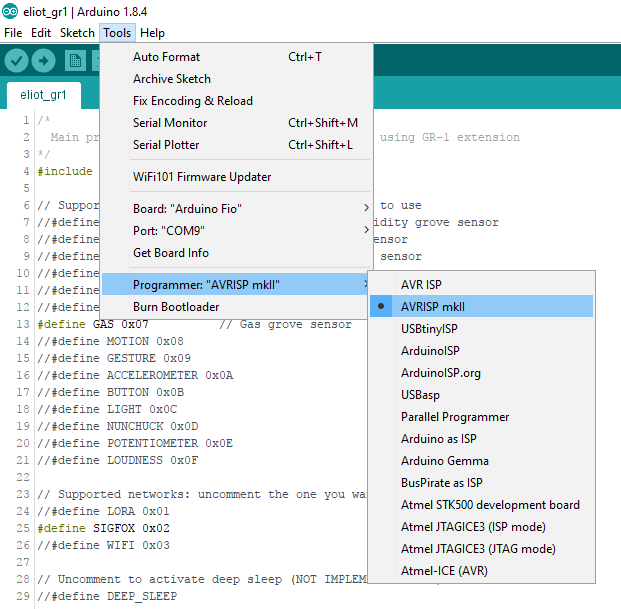Click code line '//#define LORA 0x01'
The height and width of the screenshot is (609, 621).
pos(103,511)
